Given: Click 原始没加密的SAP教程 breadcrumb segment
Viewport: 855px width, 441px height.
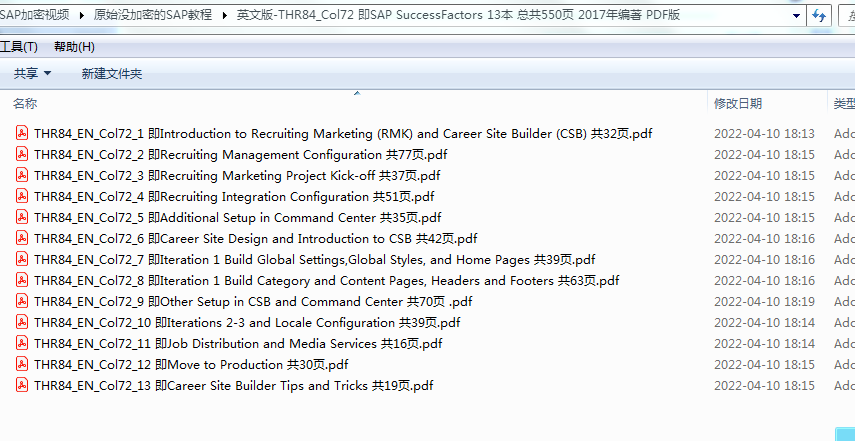Looking at the screenshot, I should coord(153,15).
